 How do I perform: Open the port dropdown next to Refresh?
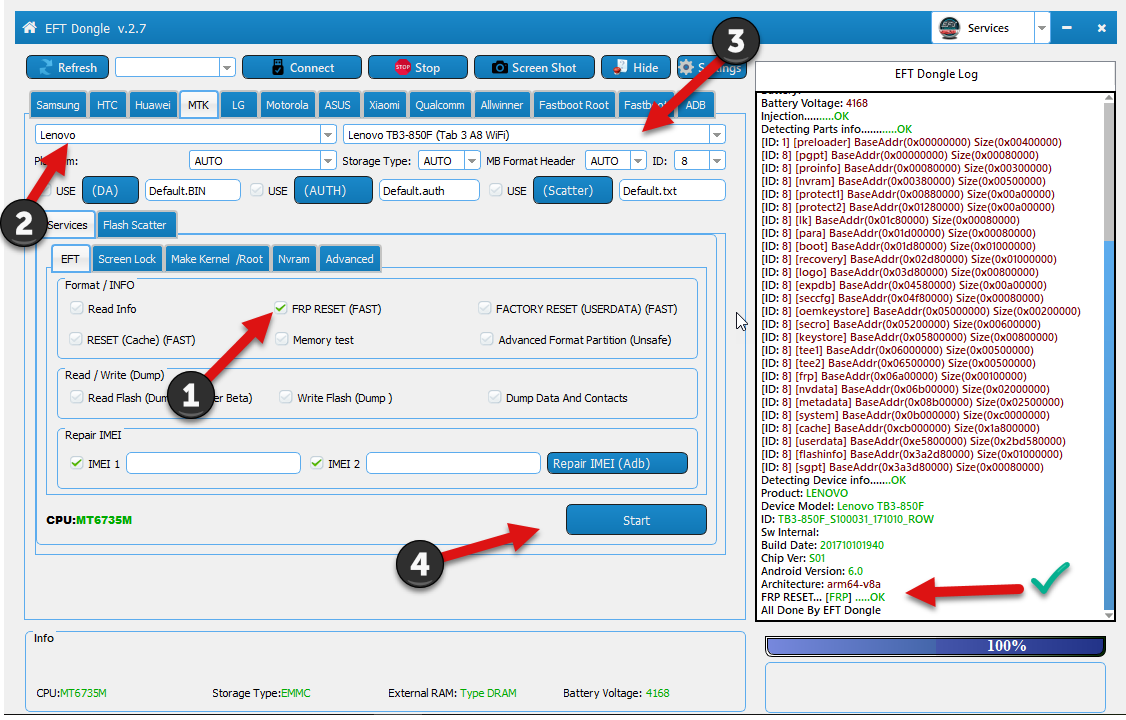tap(227, 67)
